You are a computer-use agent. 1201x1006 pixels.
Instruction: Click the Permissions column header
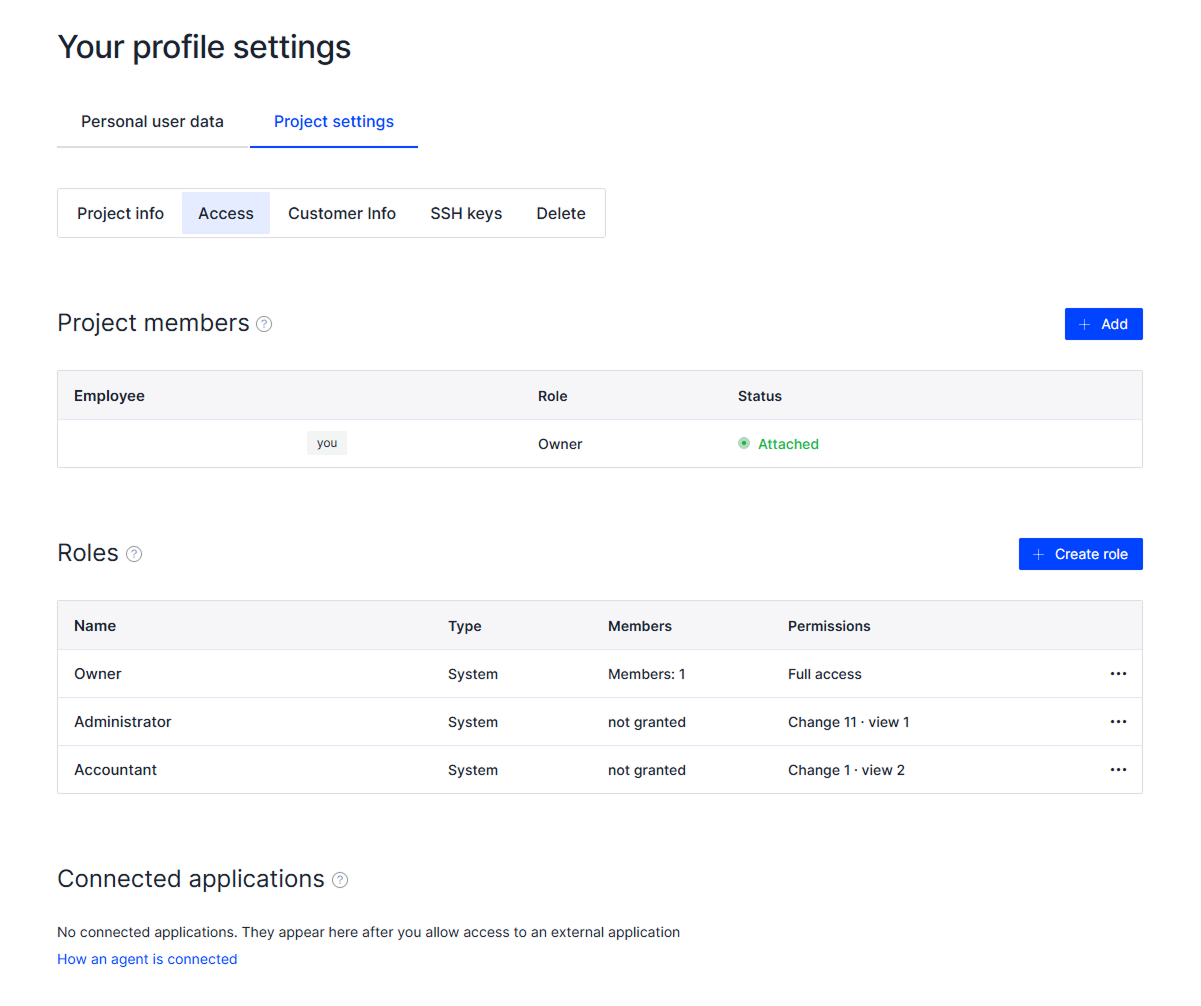tap(829, 626)
